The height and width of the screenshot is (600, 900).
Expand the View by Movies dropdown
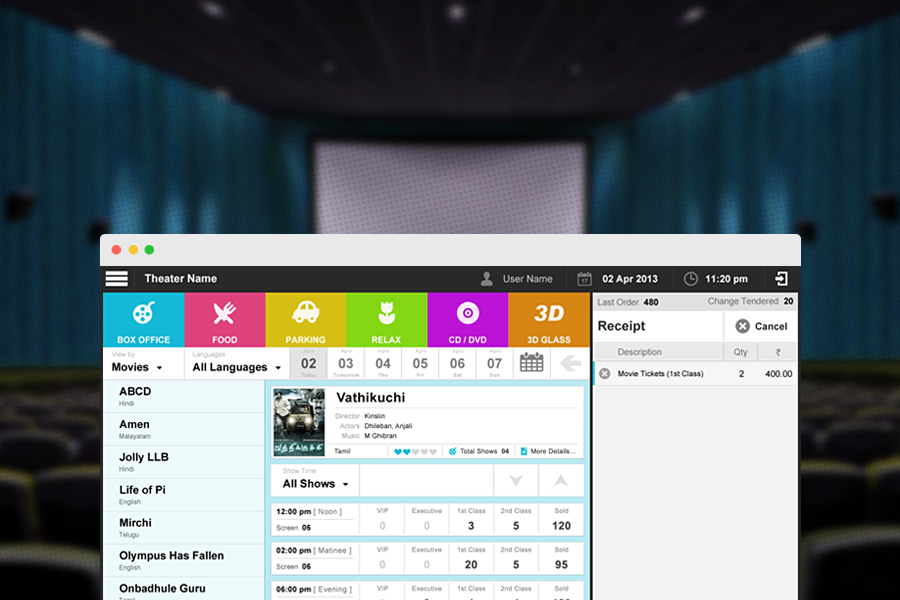pos(143,363)
